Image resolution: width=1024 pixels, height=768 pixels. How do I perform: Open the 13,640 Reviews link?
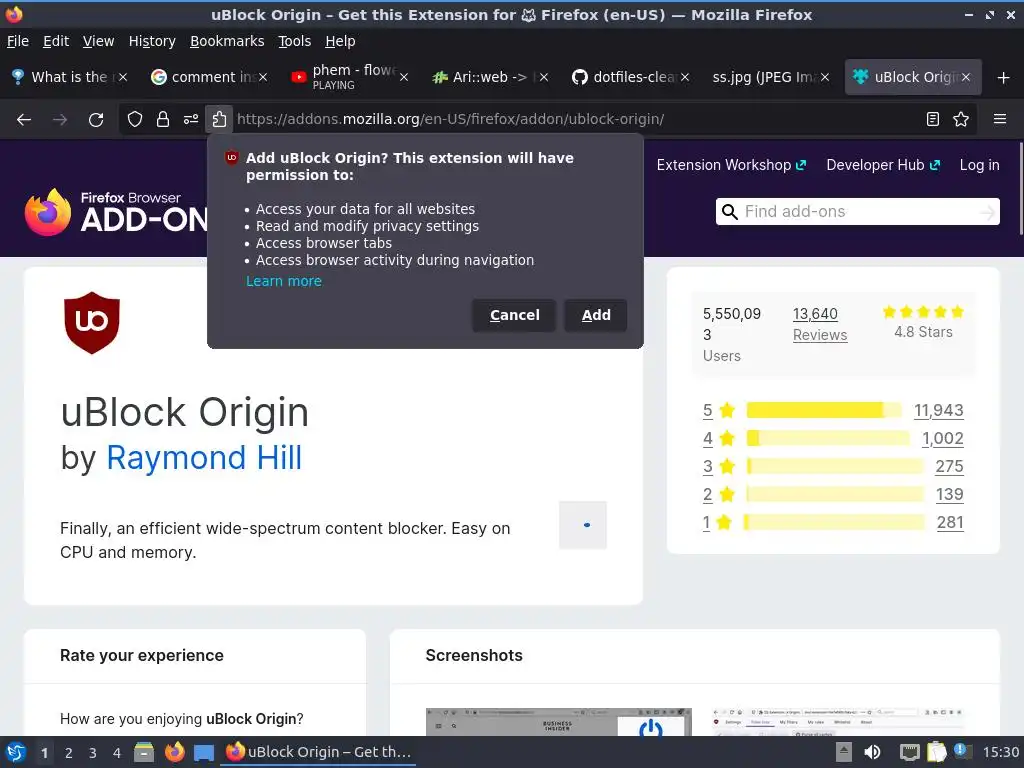[820, 324]
